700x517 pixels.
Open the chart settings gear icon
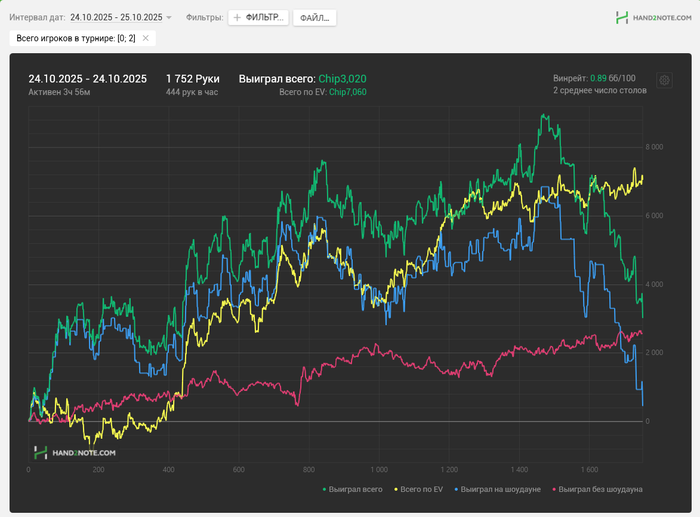pyautogui.click(x=664, y=80)
